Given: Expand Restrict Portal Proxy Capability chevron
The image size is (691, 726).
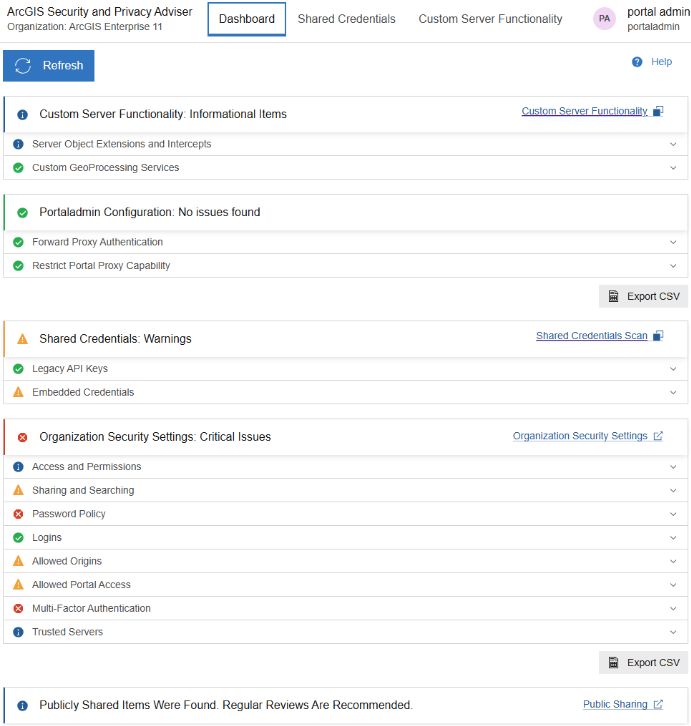Looking at the screenshot, I should [673, 266].
